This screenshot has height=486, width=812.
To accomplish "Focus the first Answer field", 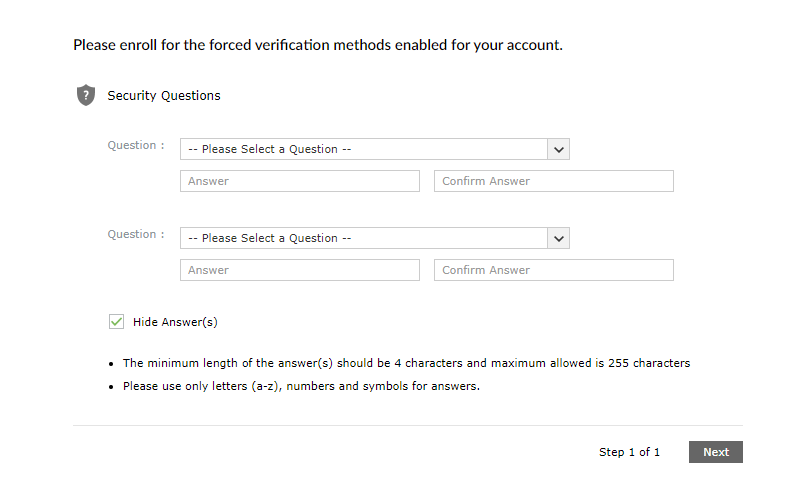I will click(x=300, y=181).
